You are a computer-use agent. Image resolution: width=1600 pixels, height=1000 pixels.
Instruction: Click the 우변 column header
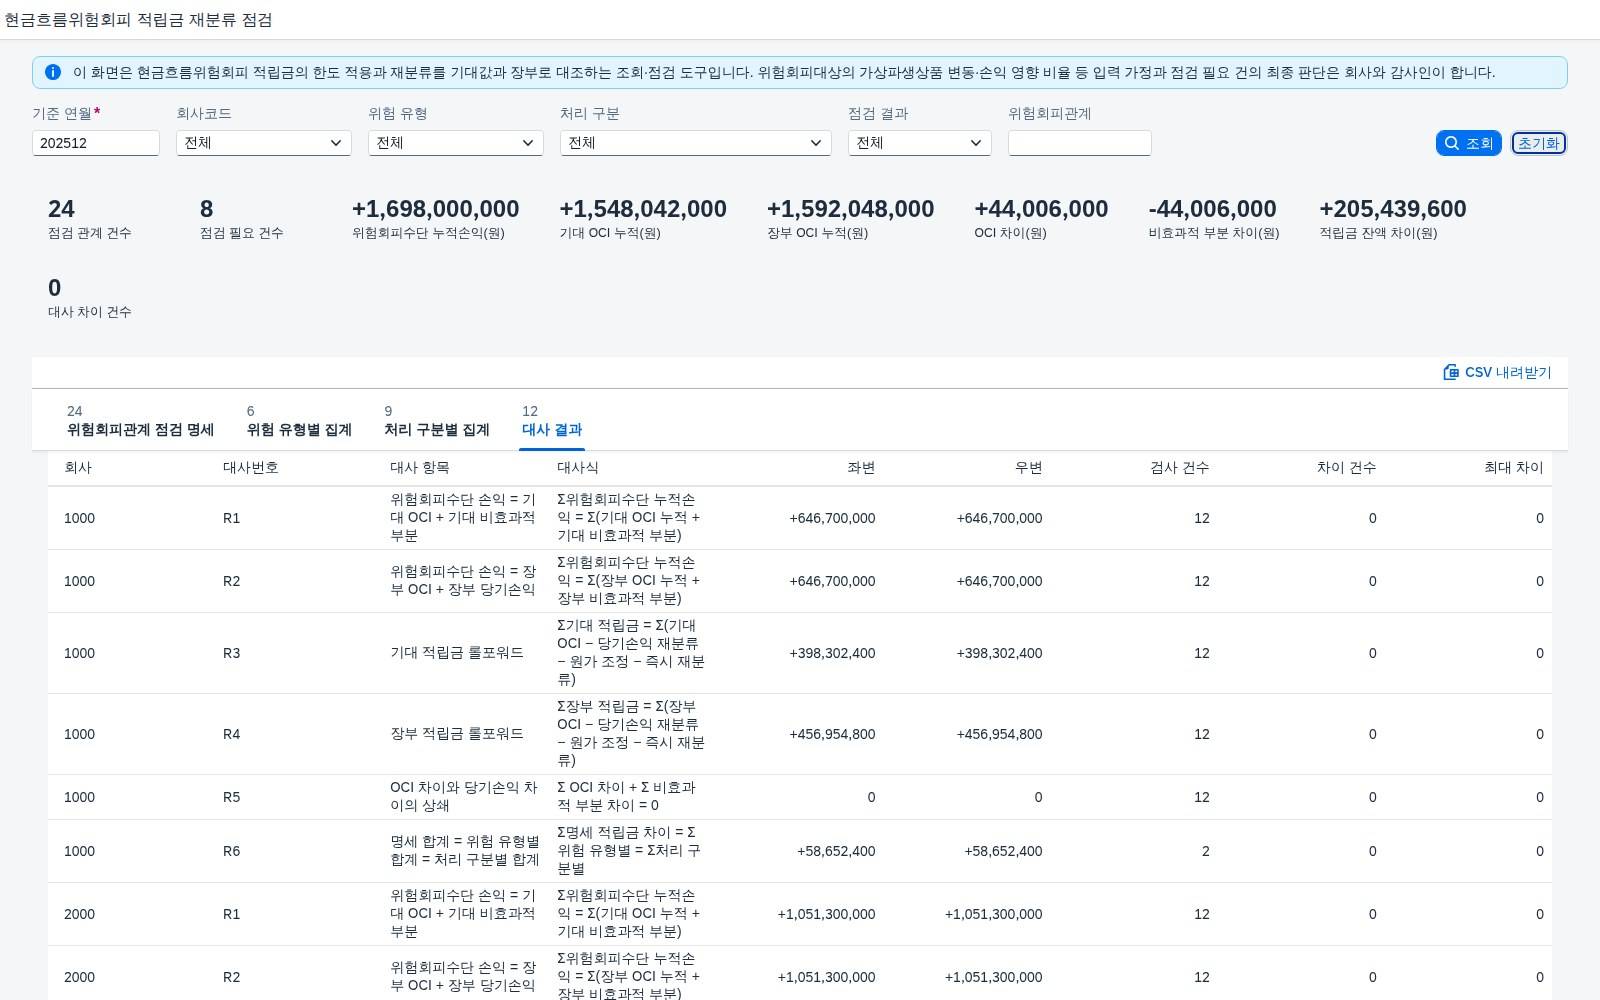click(x=1028, y=467)
